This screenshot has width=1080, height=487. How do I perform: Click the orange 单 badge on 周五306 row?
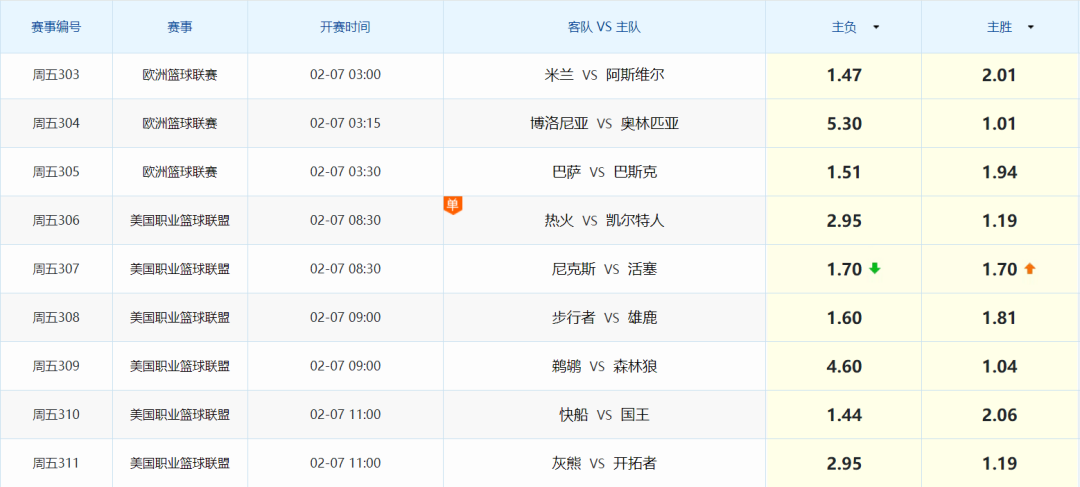pyautogui.click(x=453, y=205)
